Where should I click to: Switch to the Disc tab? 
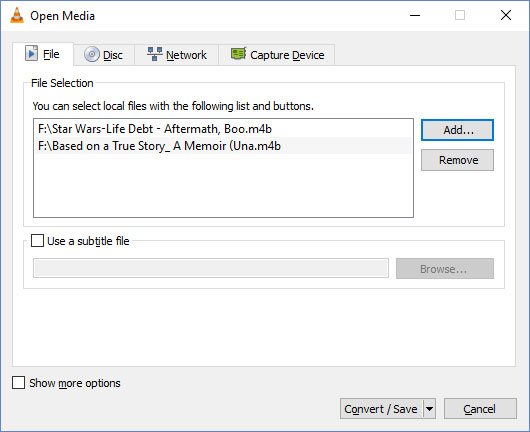tap(104, 55)
